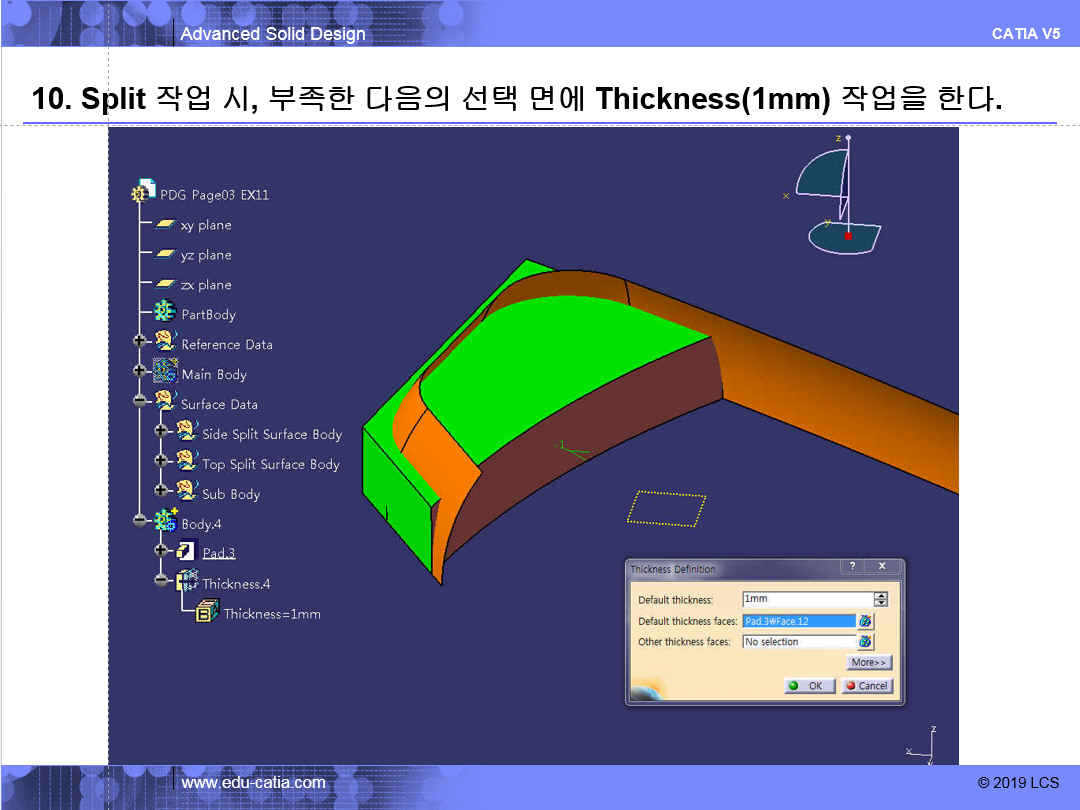Select the Pad.3 feature icon
The image size is (1080, 810).
tap(186, 552)
